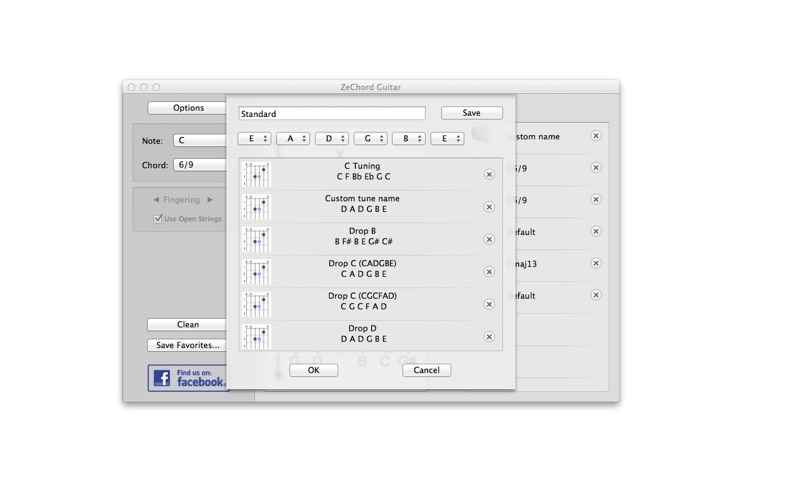Go to next fingering arrow
Image resolution: width=800 pixels, height=500 pixels.
pyautogui.click(x=210, y=199)
